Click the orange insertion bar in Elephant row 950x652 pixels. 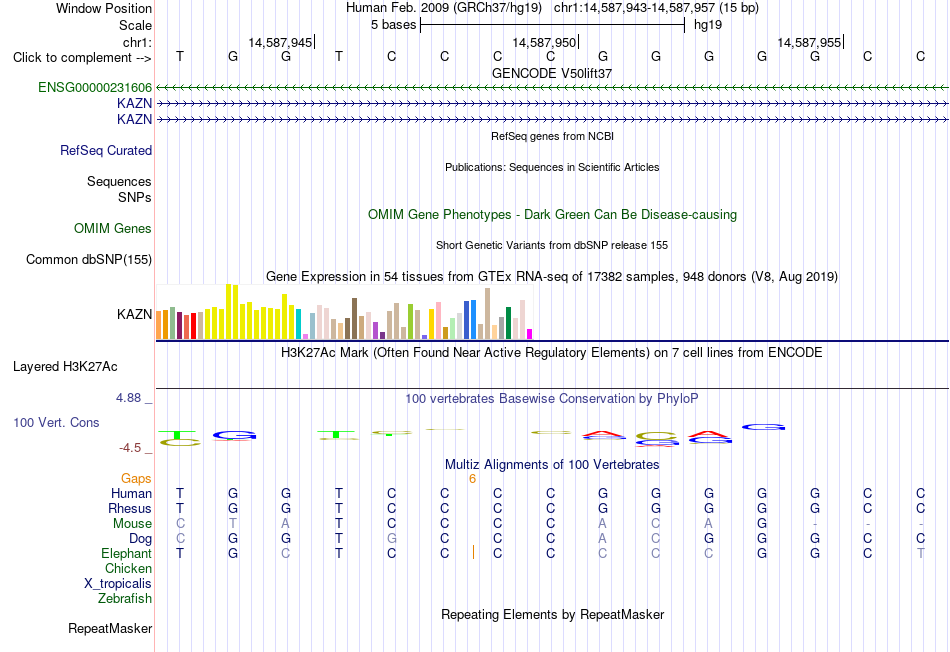(473, 552)
